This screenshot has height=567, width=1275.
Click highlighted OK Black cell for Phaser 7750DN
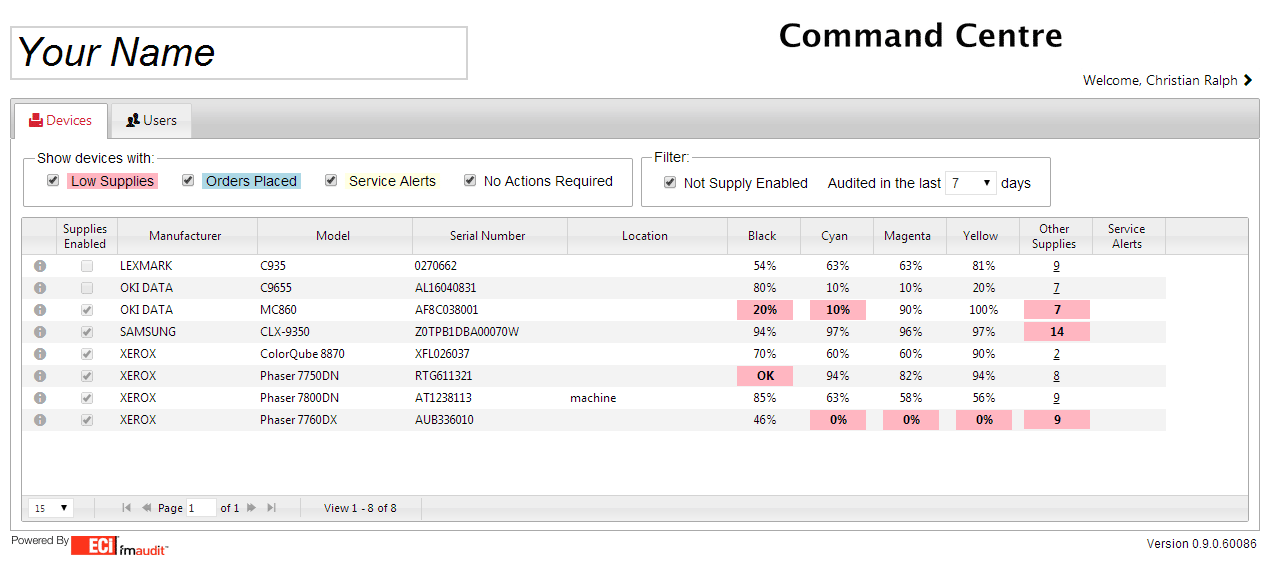(765, 376)
